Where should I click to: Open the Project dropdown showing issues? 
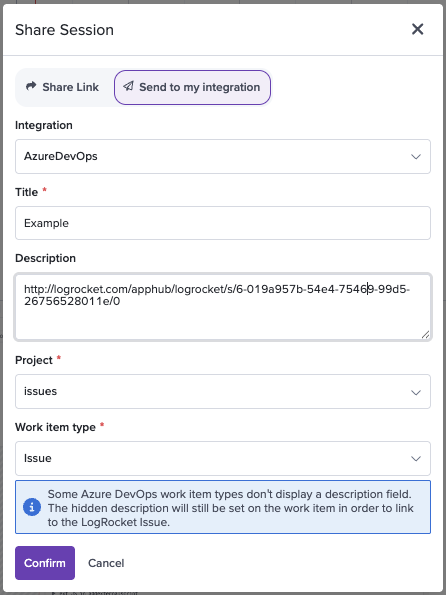point(223,392)
